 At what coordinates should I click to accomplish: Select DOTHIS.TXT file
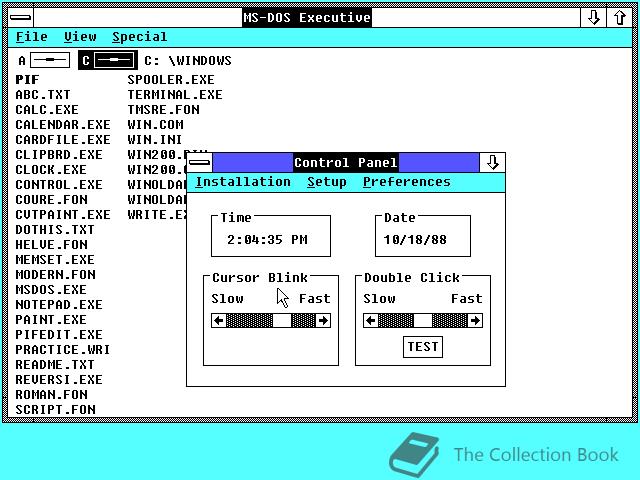55,230
